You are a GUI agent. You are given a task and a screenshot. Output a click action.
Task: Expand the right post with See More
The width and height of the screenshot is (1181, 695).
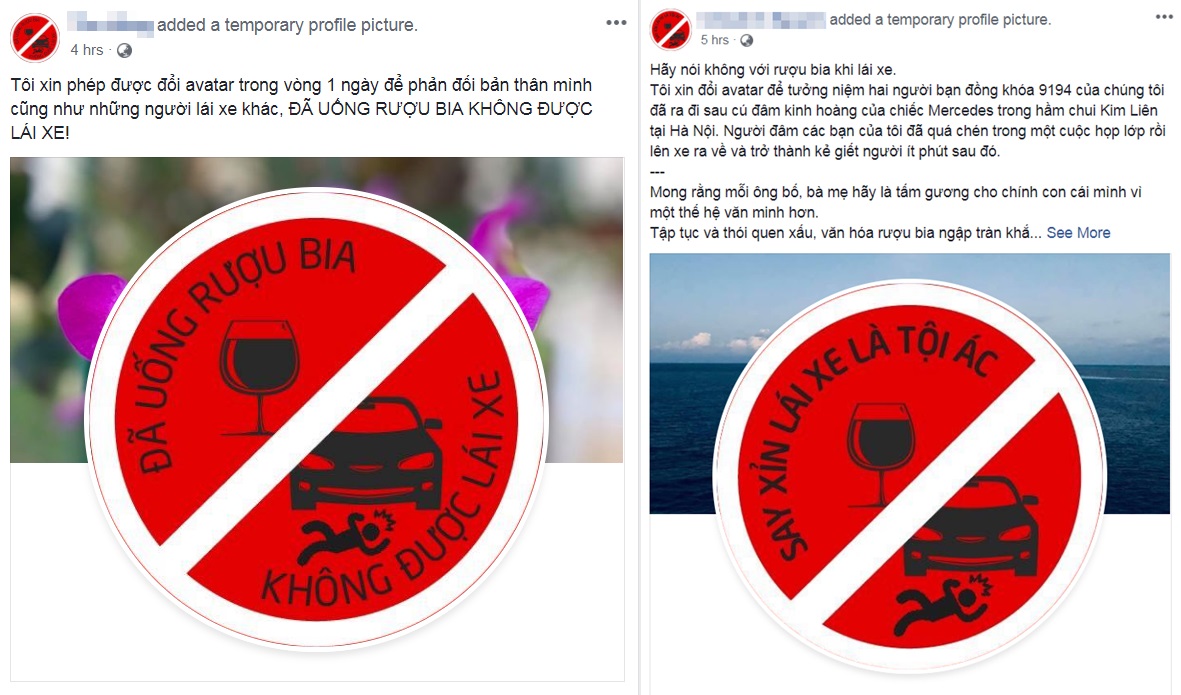pos(1078,233)
